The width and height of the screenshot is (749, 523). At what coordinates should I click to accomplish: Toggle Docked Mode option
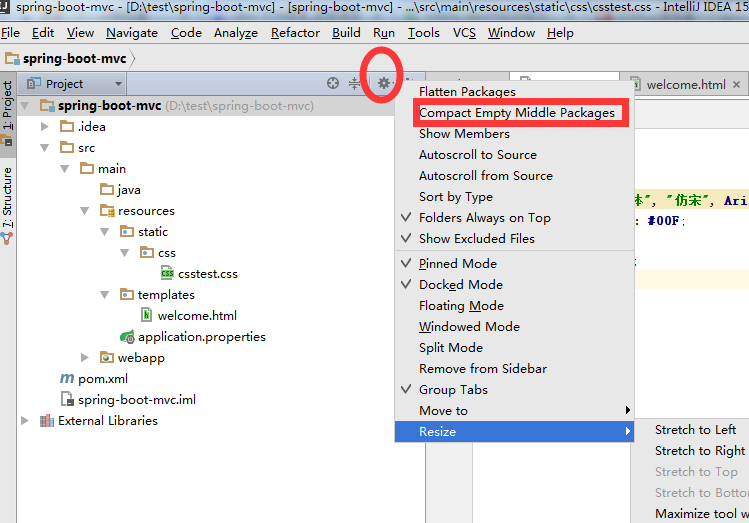[514, 285]
